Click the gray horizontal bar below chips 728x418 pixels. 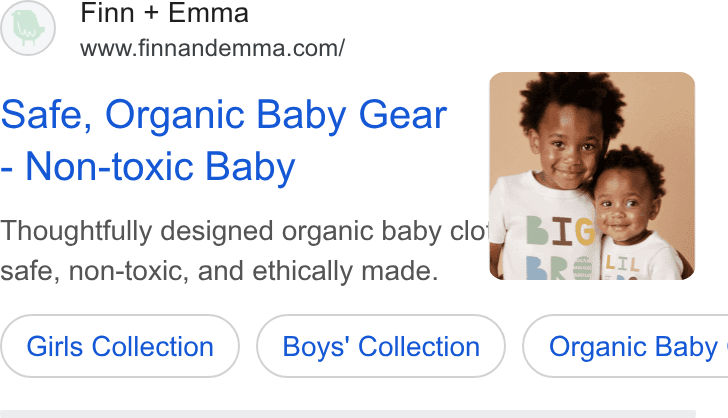(x=348, y=414)
